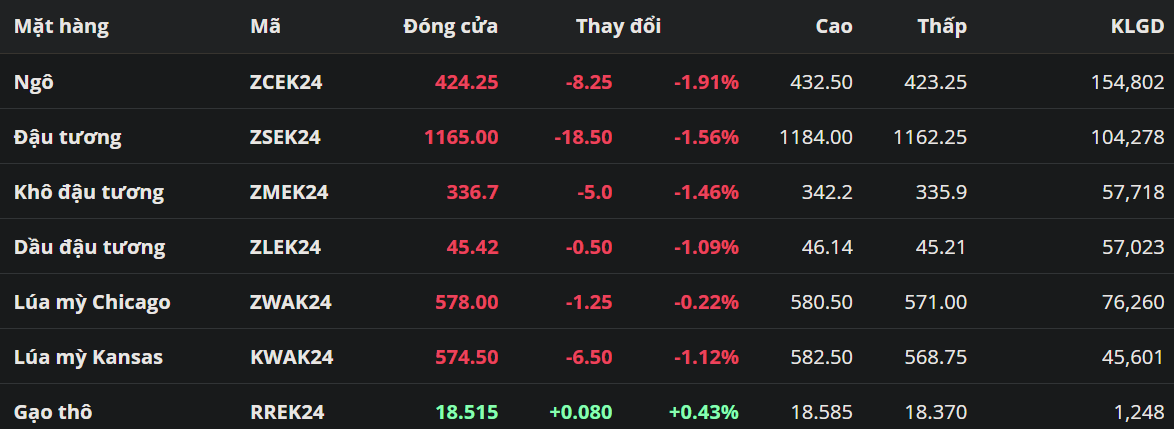1174x429 pixels.
Task: Select Ngô volume 154,802 cell
Action: [1127, 82]
